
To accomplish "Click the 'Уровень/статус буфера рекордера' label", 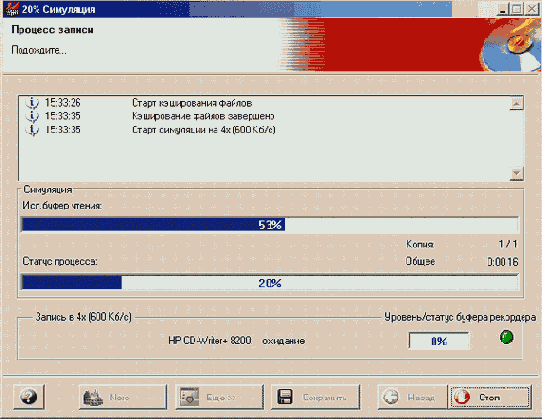I will point(460,317).
